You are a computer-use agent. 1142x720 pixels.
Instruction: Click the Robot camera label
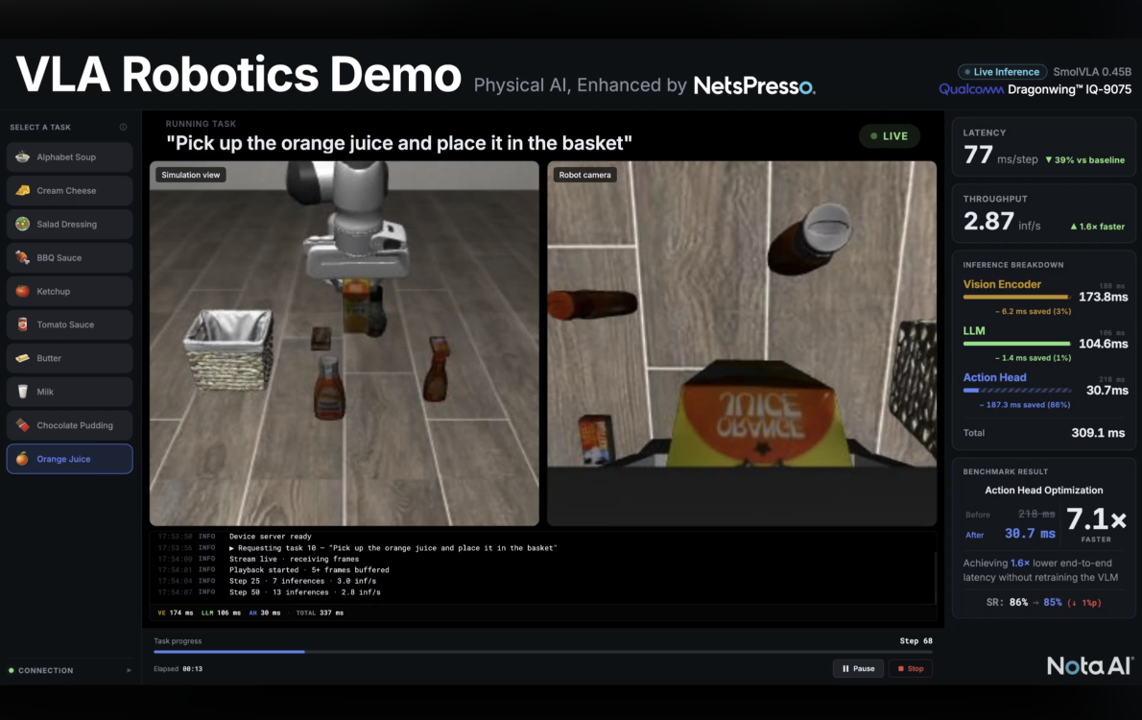(585, 175)
